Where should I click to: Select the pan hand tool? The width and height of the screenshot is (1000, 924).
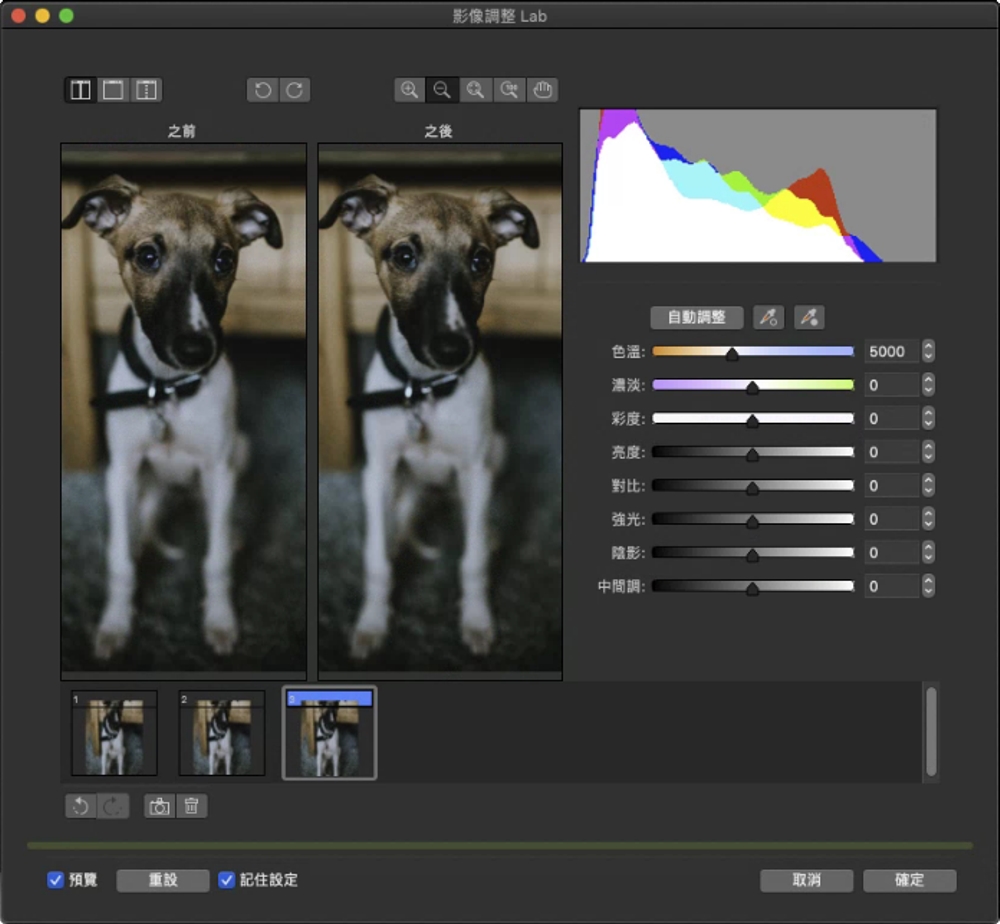pyautogui.click(x=541, y=90)
